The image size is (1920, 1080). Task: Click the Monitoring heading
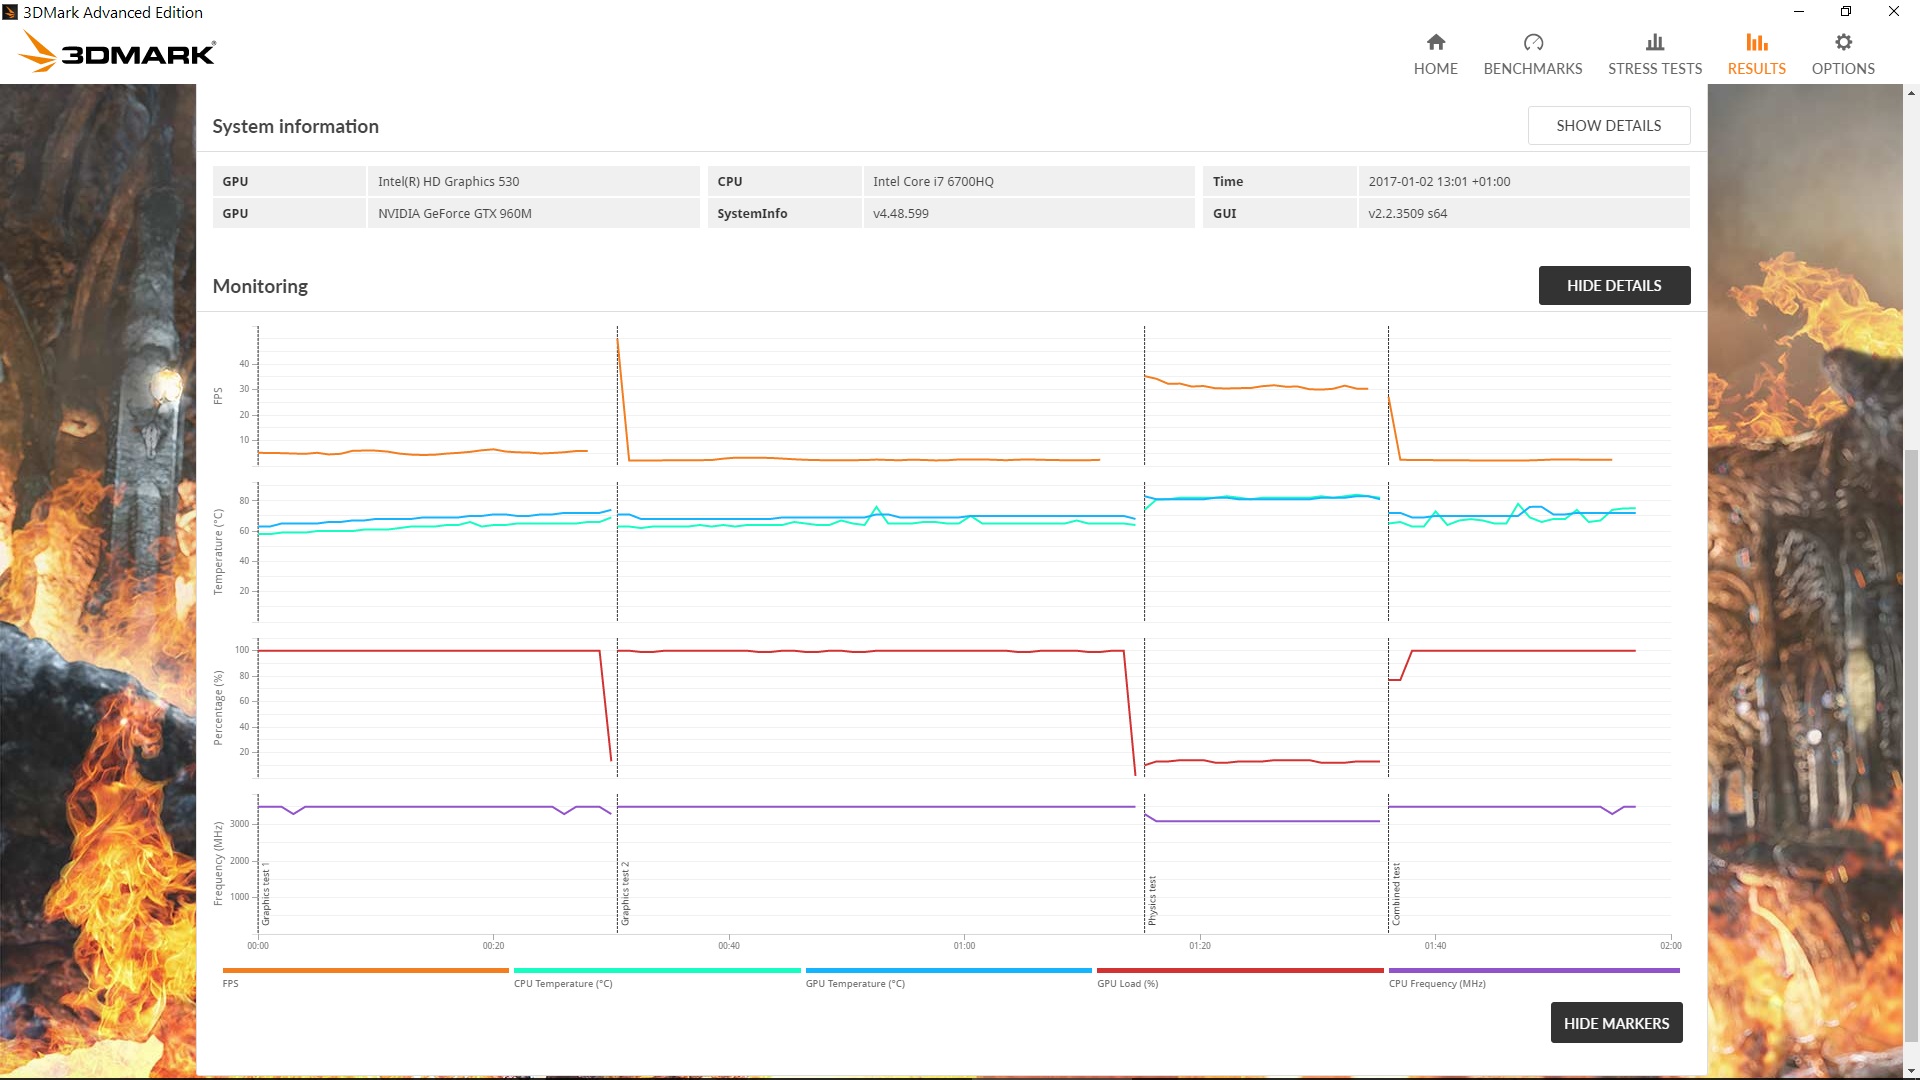tap(260, 287)
